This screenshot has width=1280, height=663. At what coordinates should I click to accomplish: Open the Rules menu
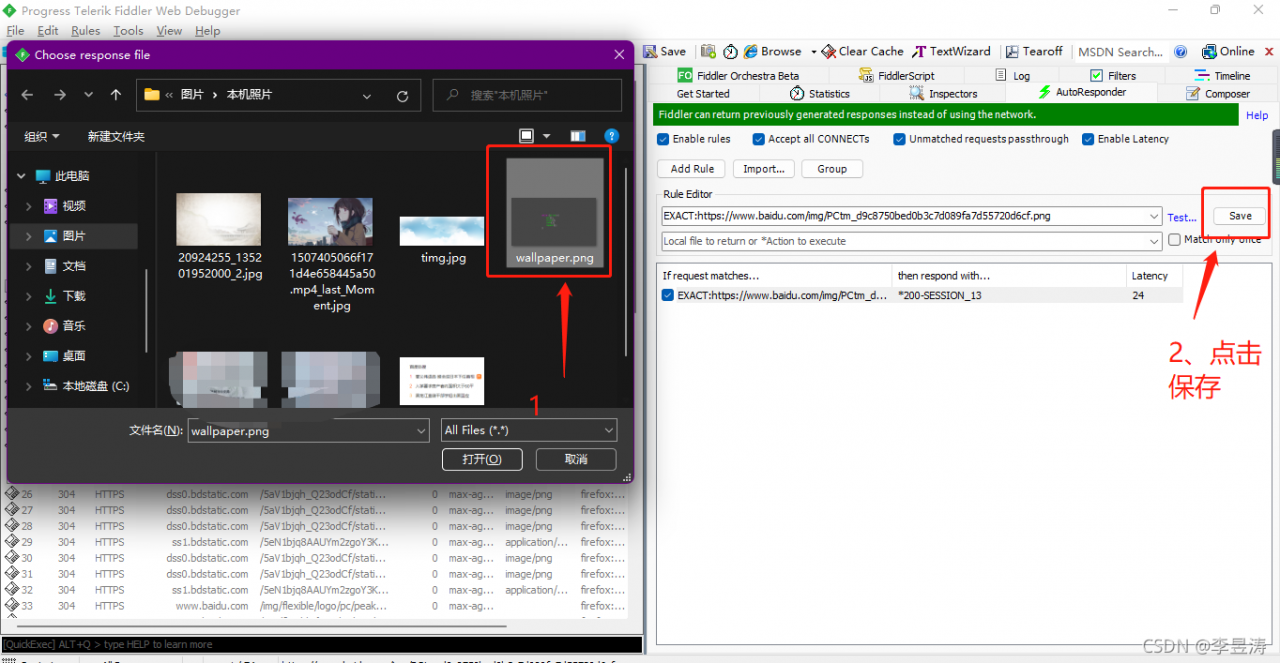(85, 31)
